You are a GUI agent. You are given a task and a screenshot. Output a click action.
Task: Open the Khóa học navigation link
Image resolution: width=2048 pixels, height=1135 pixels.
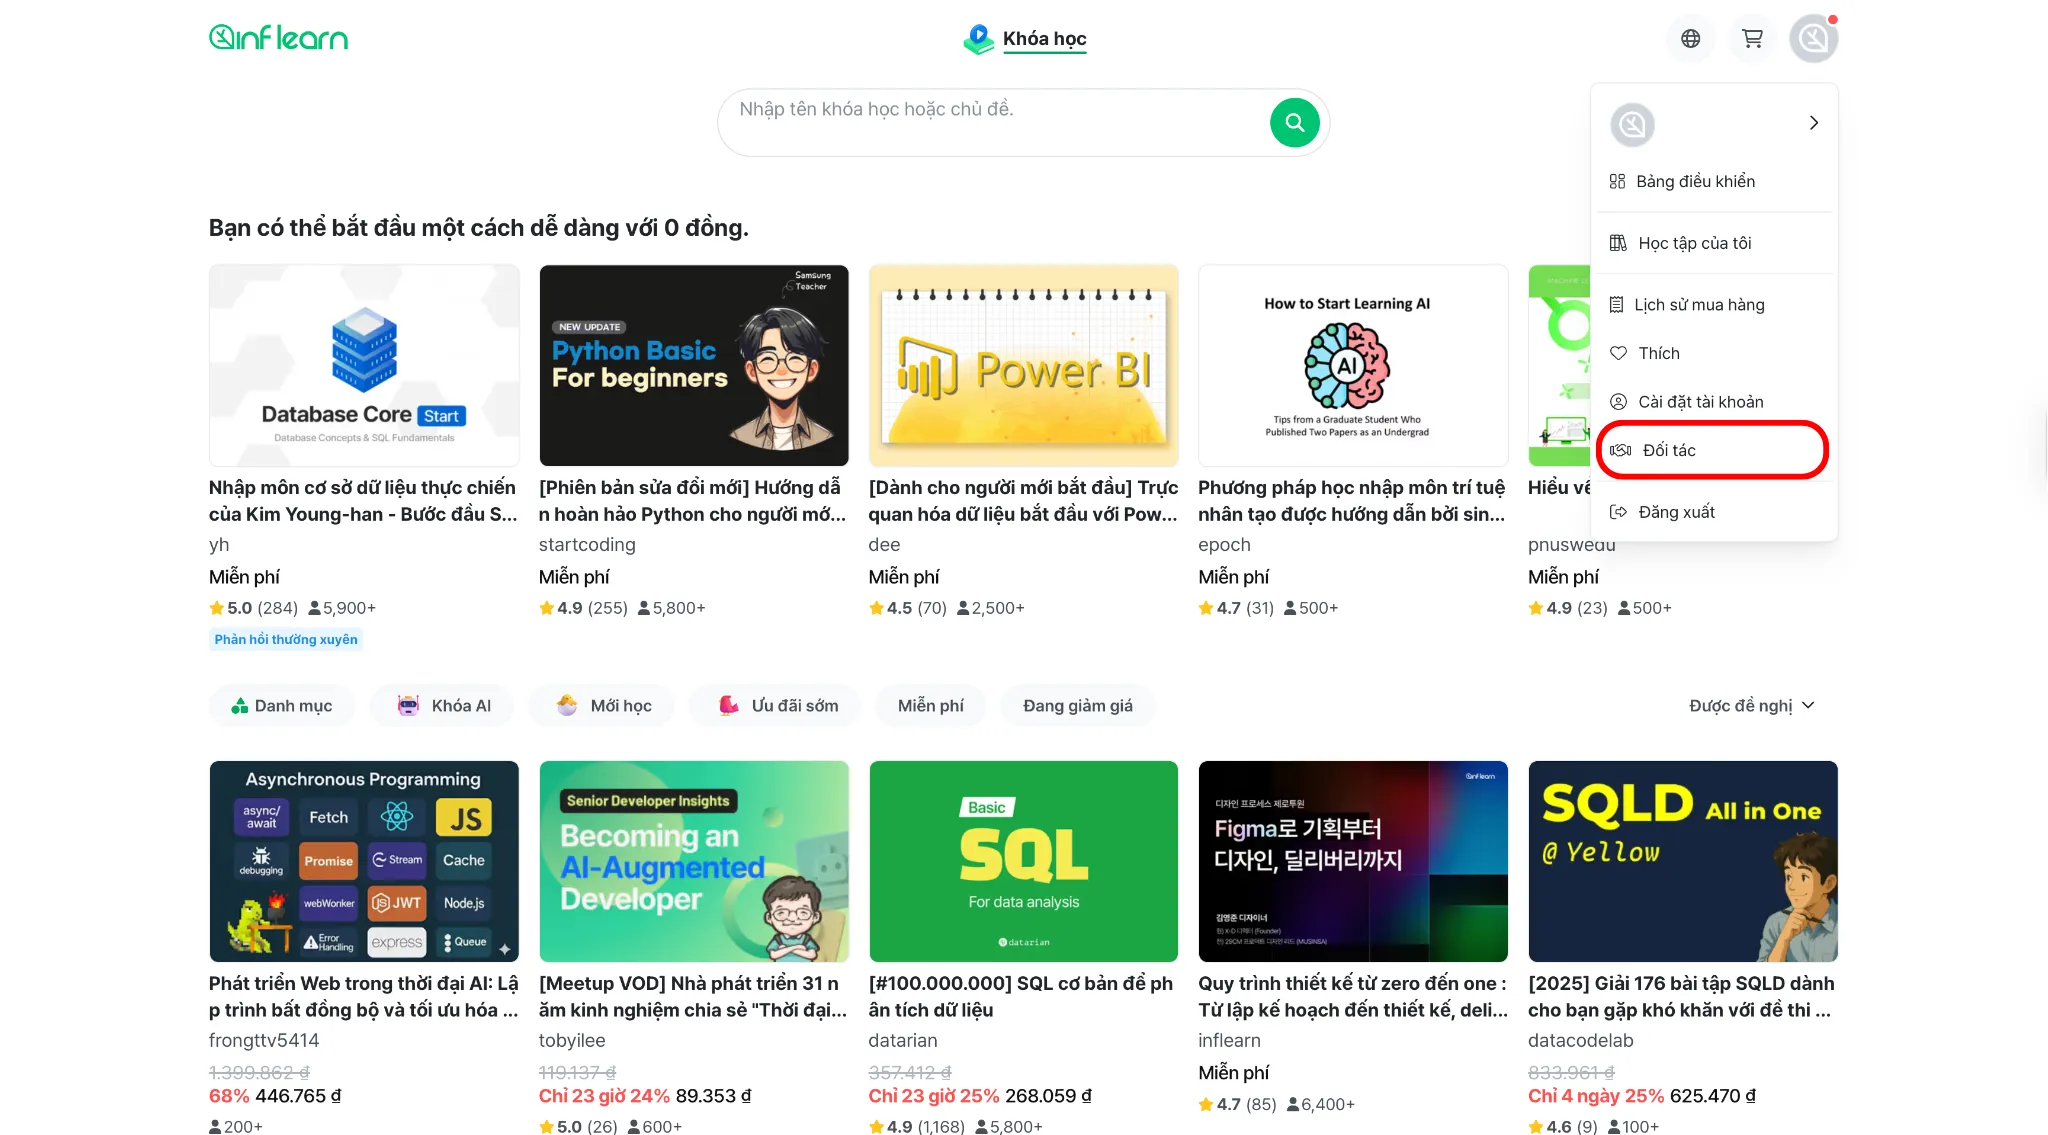point(1043,39)
